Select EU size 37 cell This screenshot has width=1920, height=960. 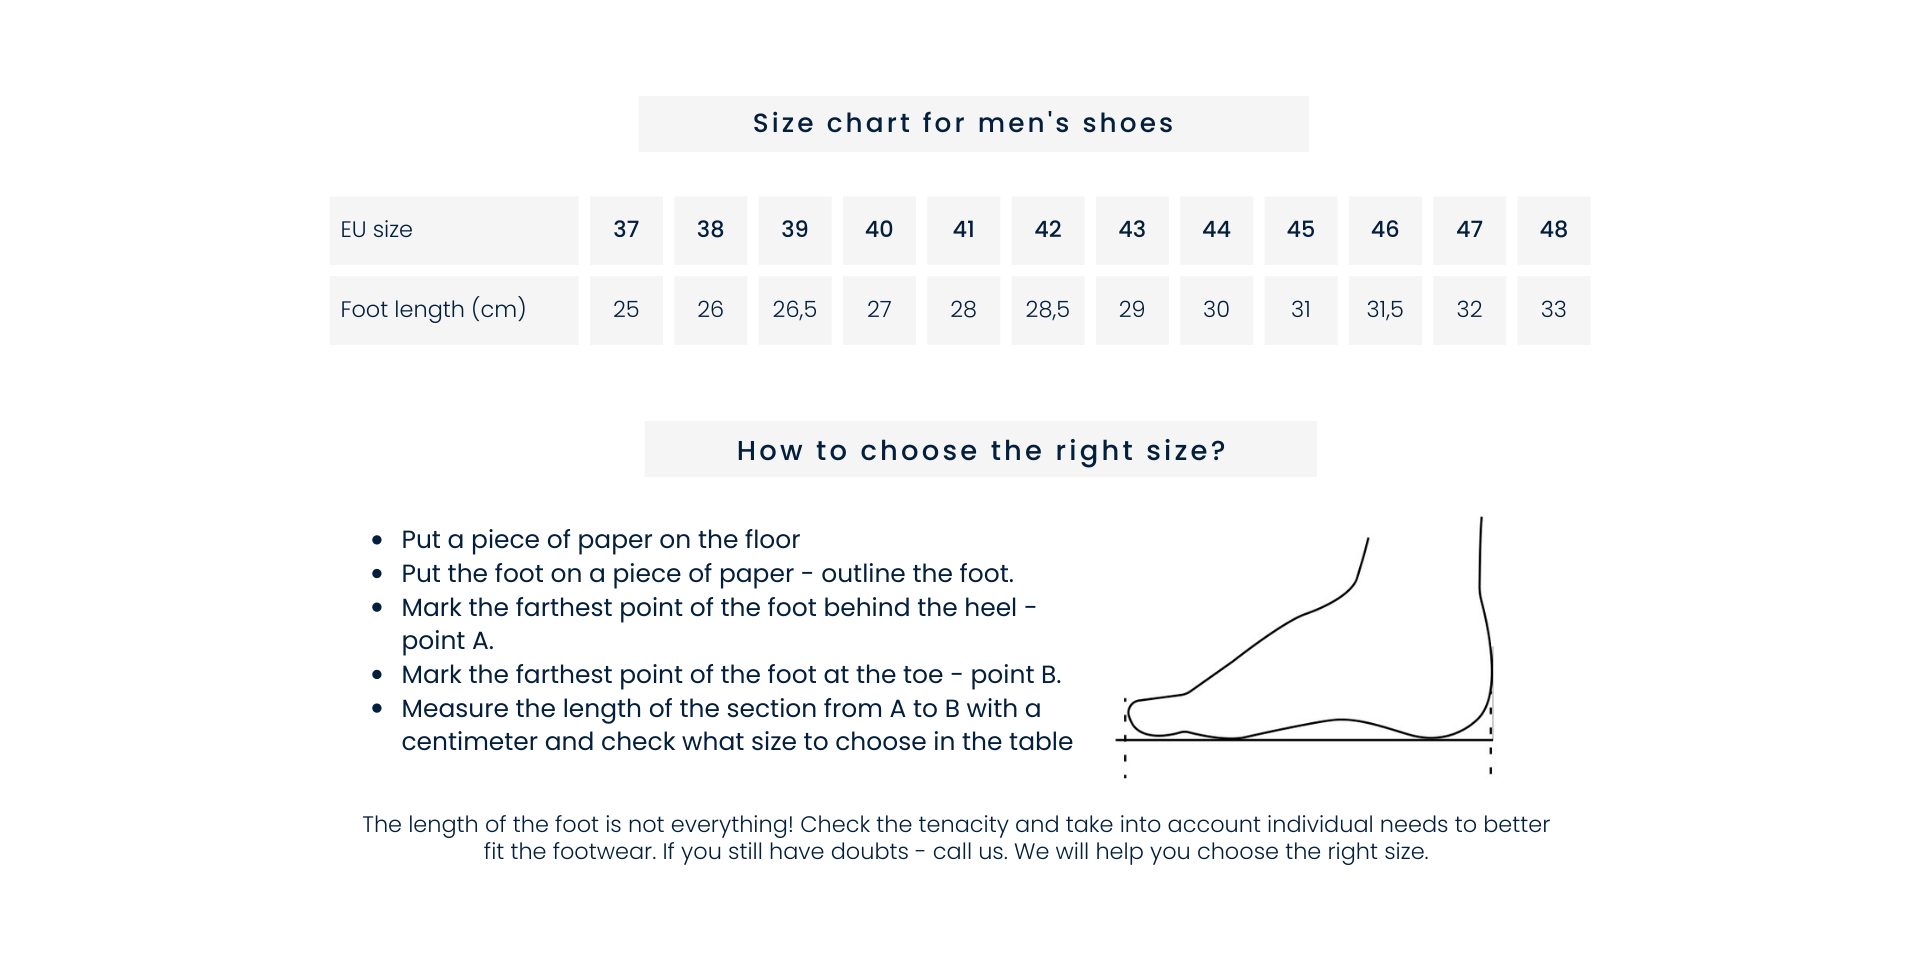coord(626,230)
